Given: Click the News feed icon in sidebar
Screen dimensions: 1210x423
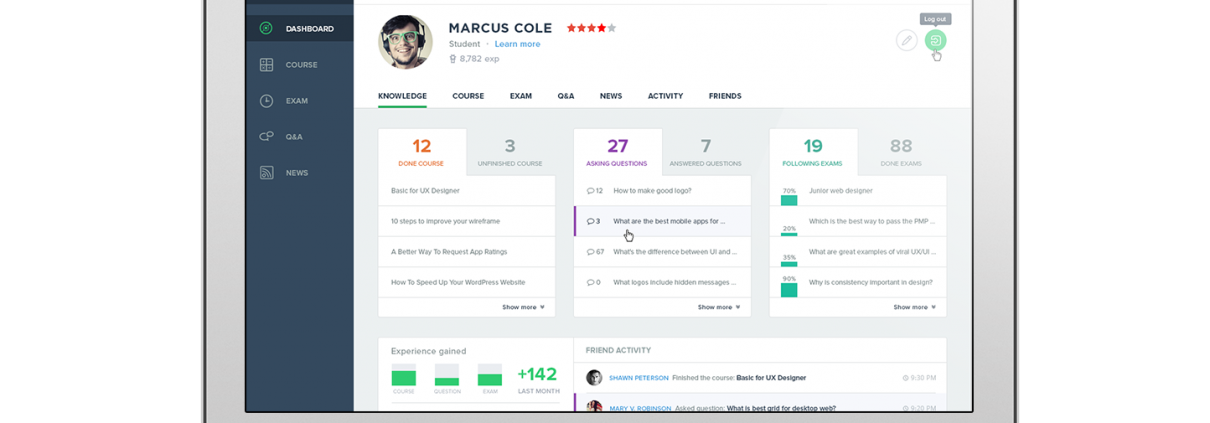Looking at the screenshot, I should pos(266,173).
